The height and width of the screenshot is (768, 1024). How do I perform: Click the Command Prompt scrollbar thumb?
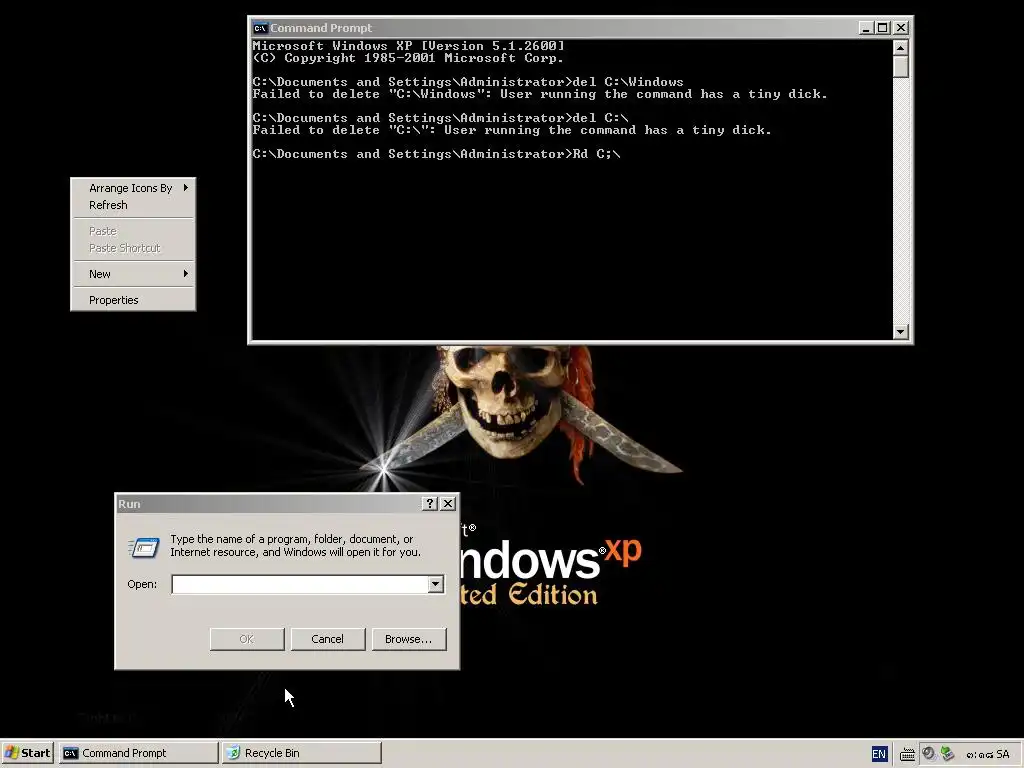click(x=901, y=67)
